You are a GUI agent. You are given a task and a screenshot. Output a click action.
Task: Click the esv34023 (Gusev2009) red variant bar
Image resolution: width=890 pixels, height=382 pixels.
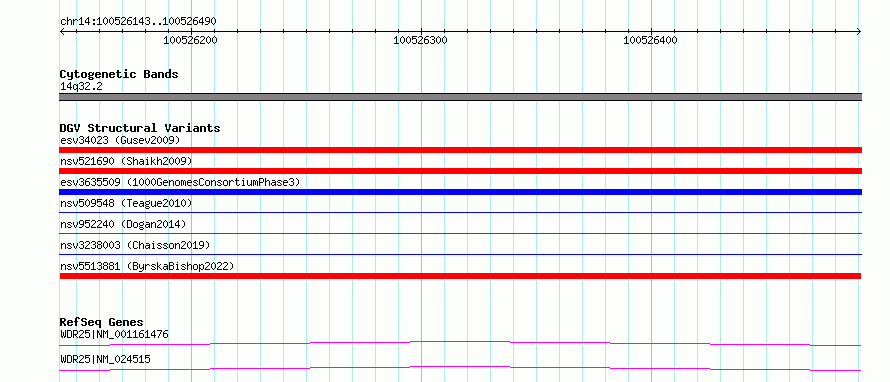pyautogui.click(x=460, y=150)
